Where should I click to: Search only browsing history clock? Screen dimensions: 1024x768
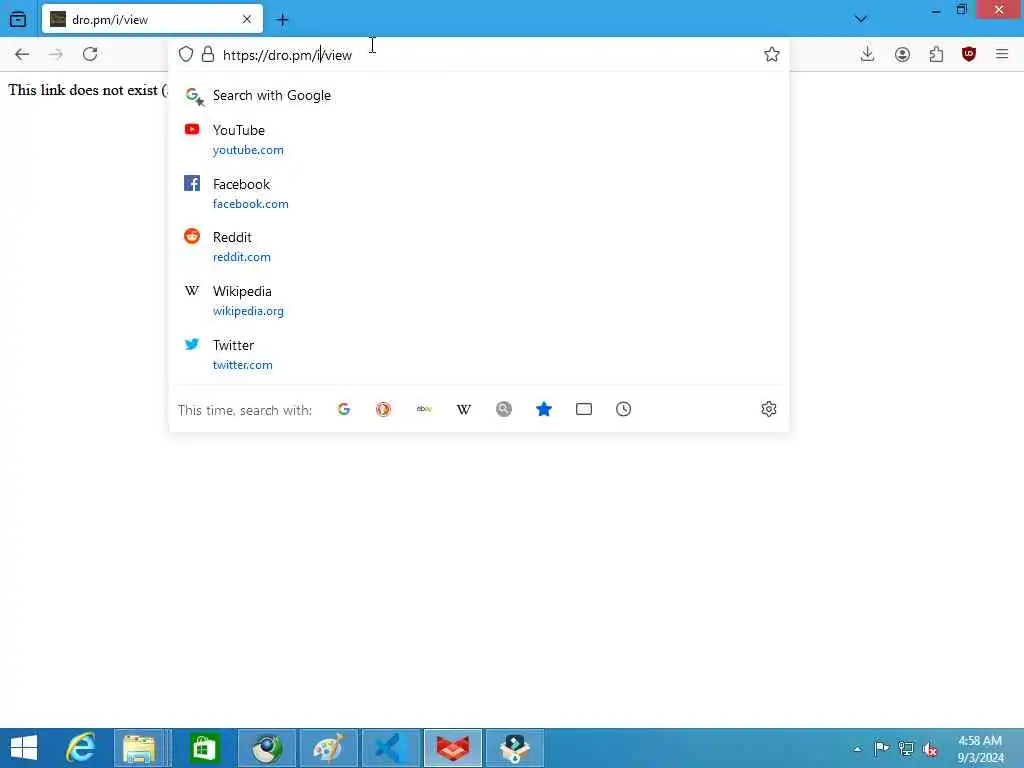point(624,409)
